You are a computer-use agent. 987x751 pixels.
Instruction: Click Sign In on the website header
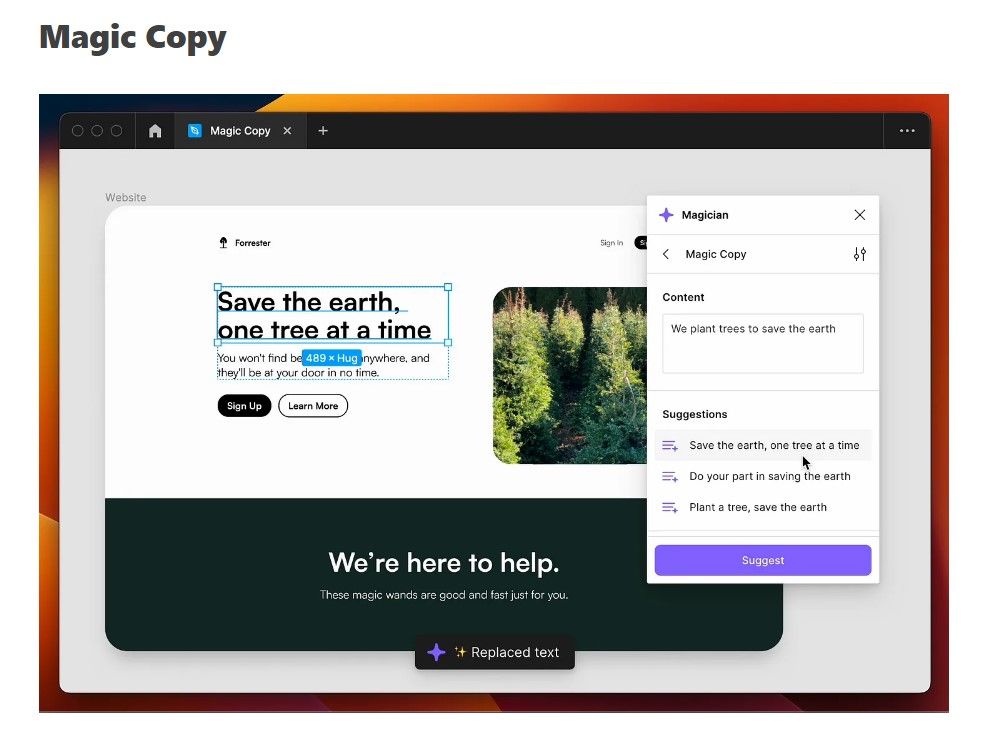click(611, 242)
